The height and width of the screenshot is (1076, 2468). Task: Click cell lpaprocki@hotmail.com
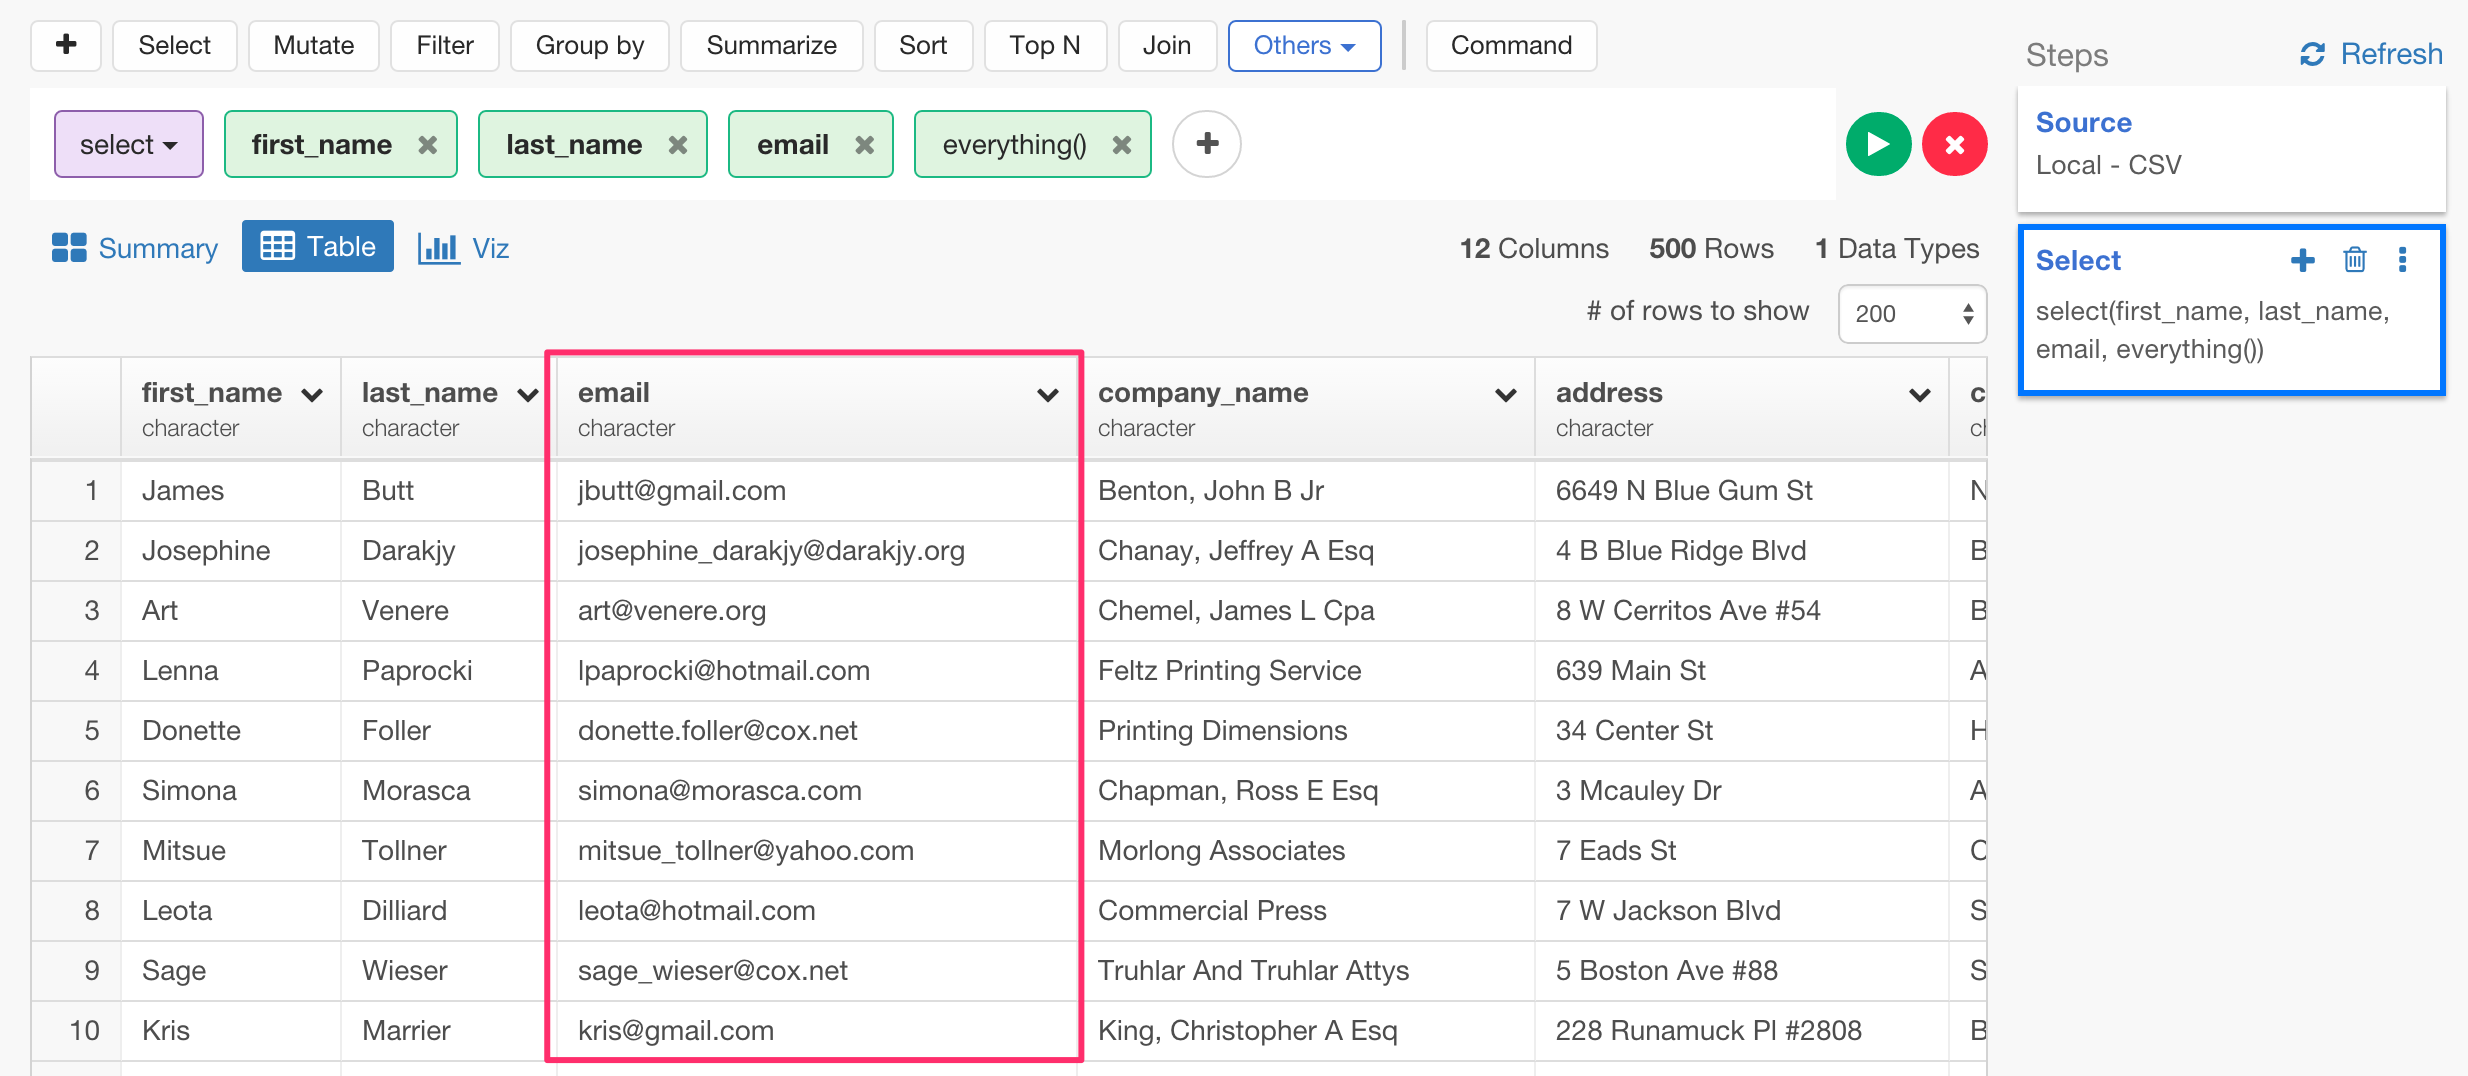(x=816, y=670)
